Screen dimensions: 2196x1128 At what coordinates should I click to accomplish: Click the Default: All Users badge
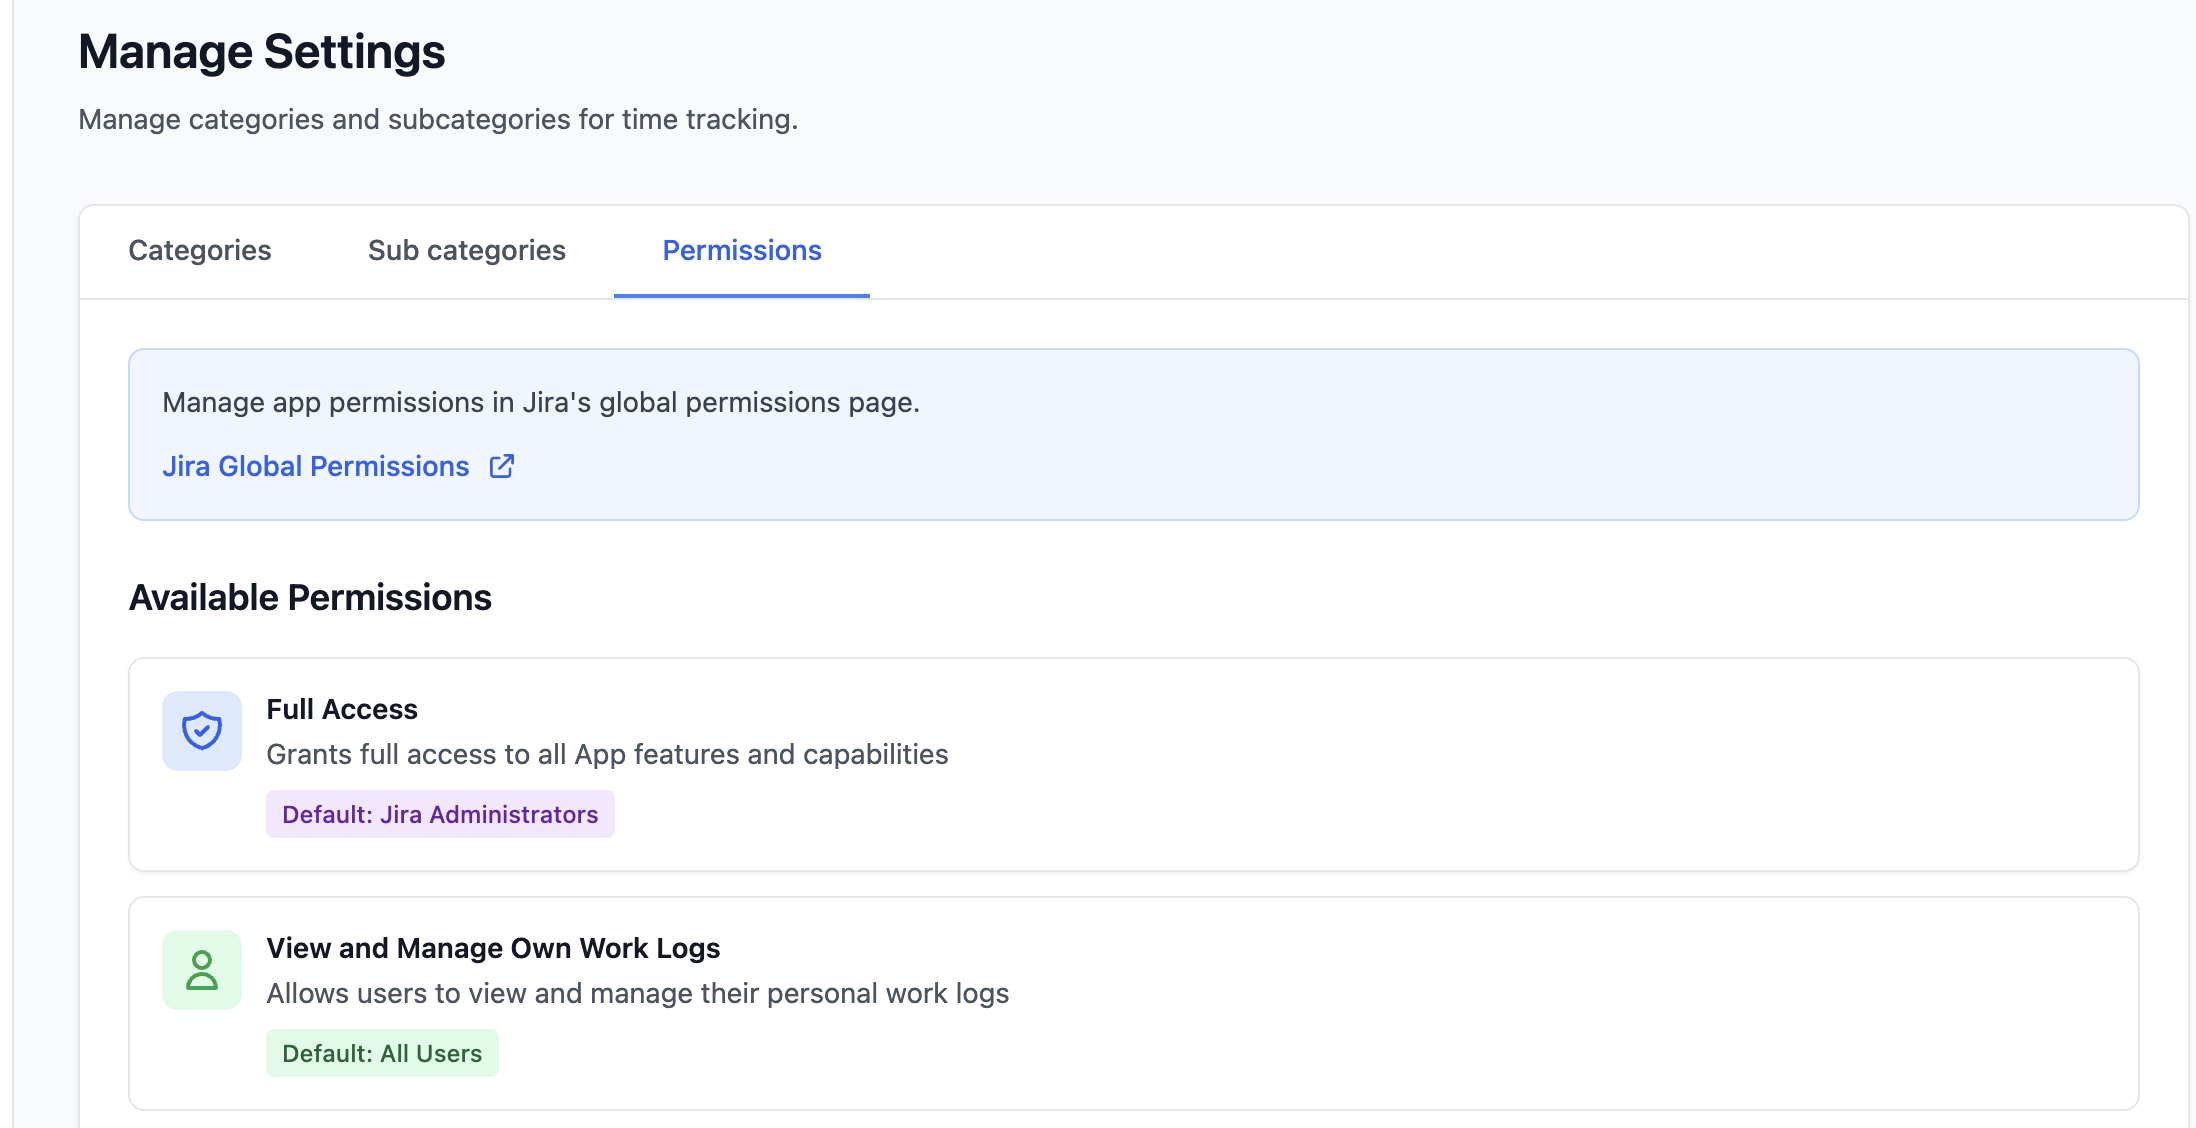coord(381,1053)
